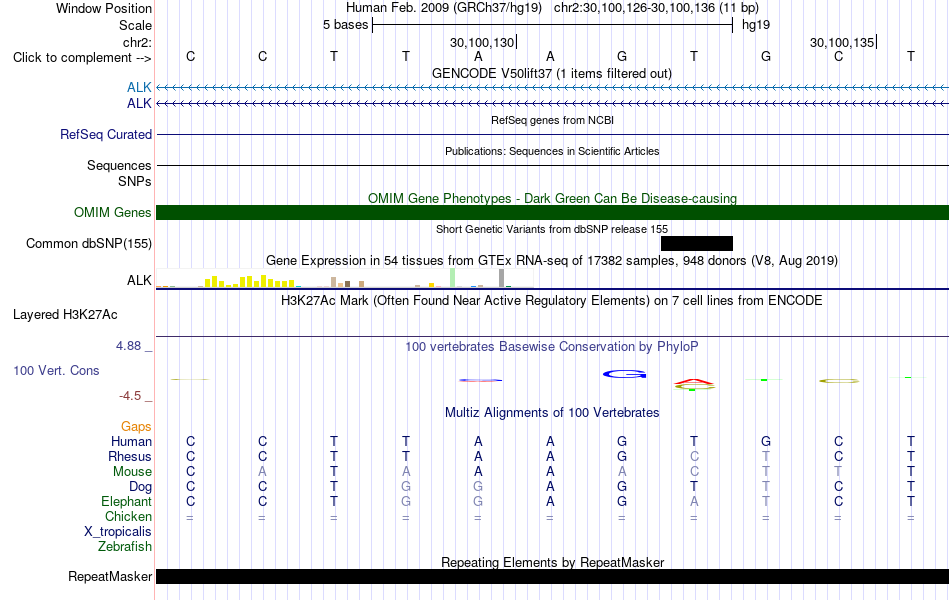Click the 100 Vert. Cons track label
Image resolution: width=950 pixels, height=600 pixels.
point(56,370)
